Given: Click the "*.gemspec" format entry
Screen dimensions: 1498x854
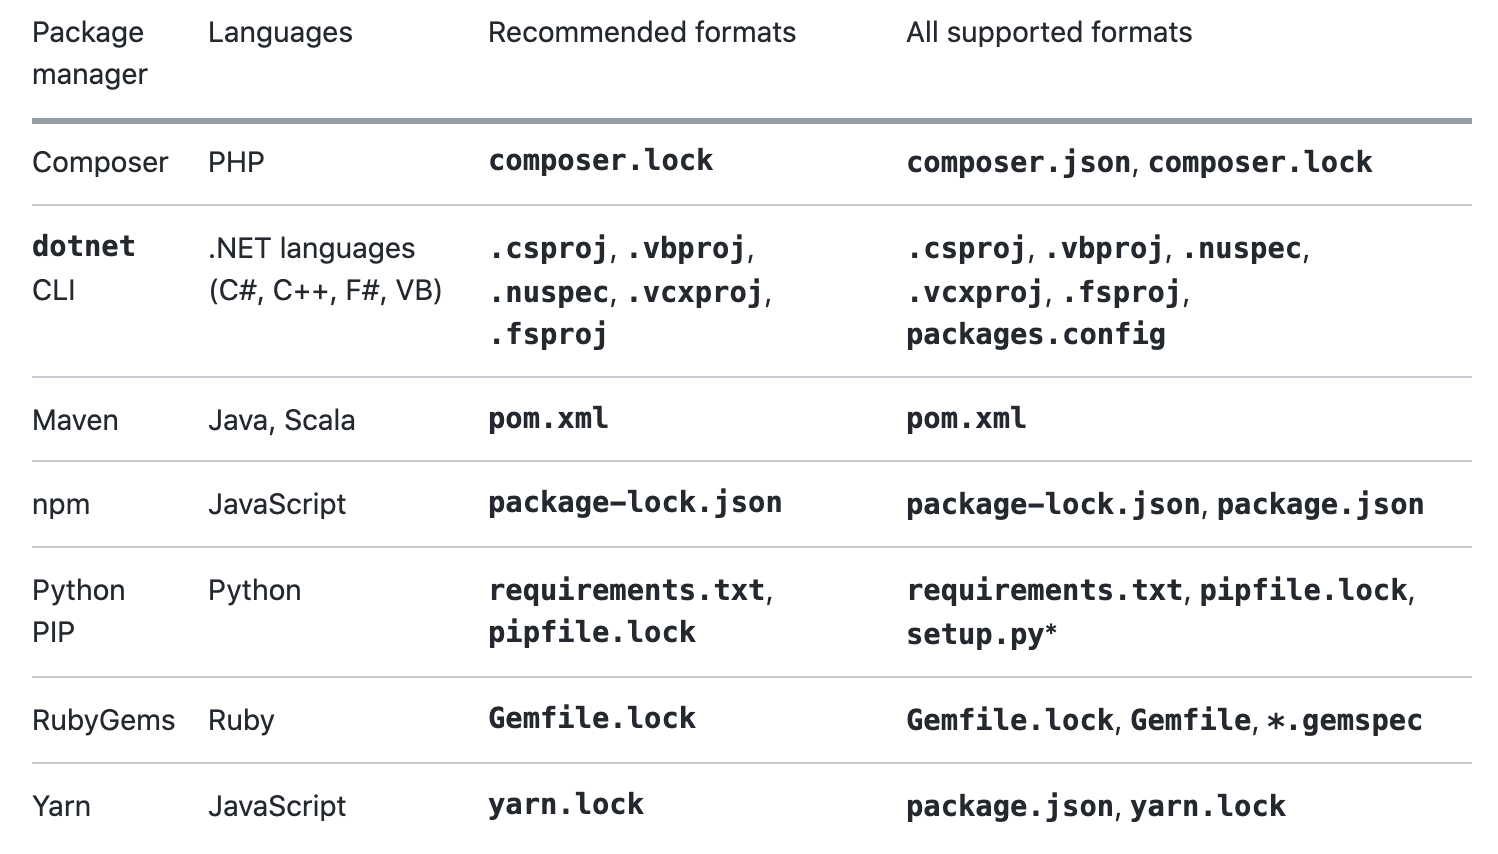Looking at the screenshot, I should (x=1343, y=721).
